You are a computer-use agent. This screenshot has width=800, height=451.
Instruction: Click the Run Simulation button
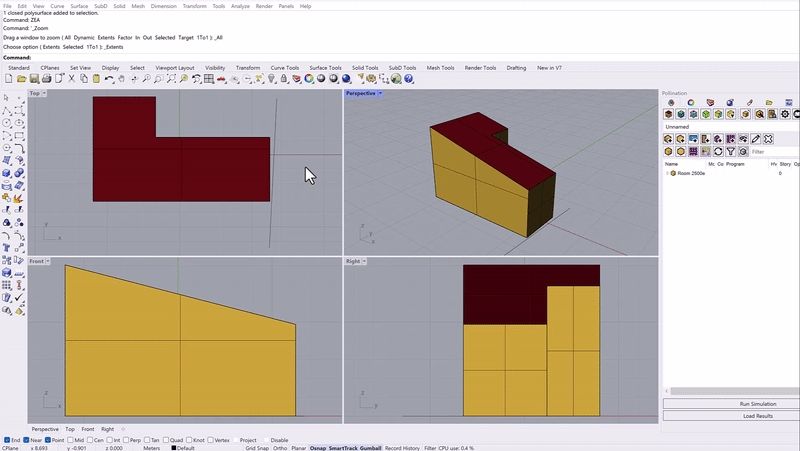tap(730, 403)
